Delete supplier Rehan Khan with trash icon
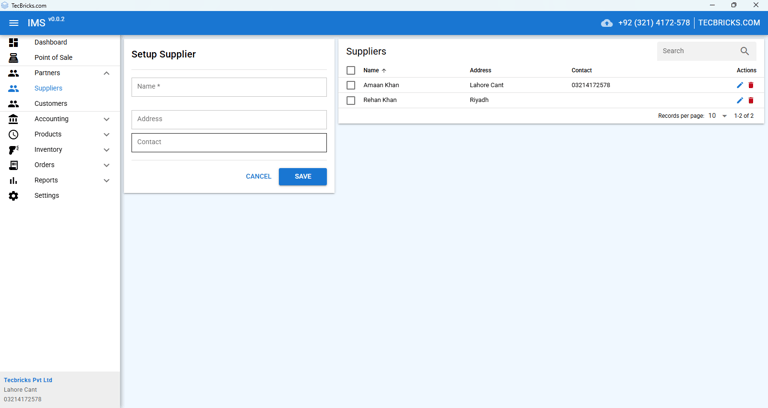This screenshot has height=408, width=768. click(751, 100)
